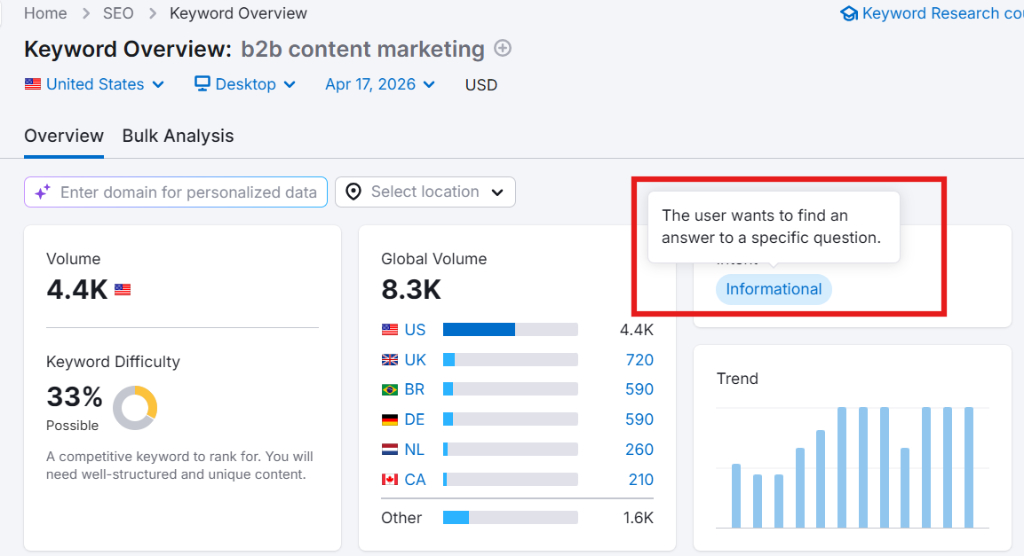1024x556 pixels.
Task: Click the desktop monitor icon
Action: (203, 84)
